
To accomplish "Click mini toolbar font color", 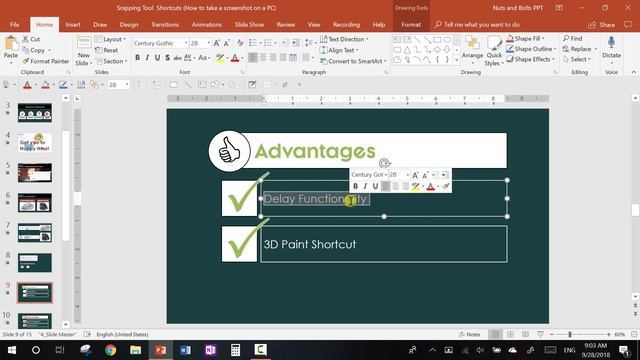I will click(431, 187).
